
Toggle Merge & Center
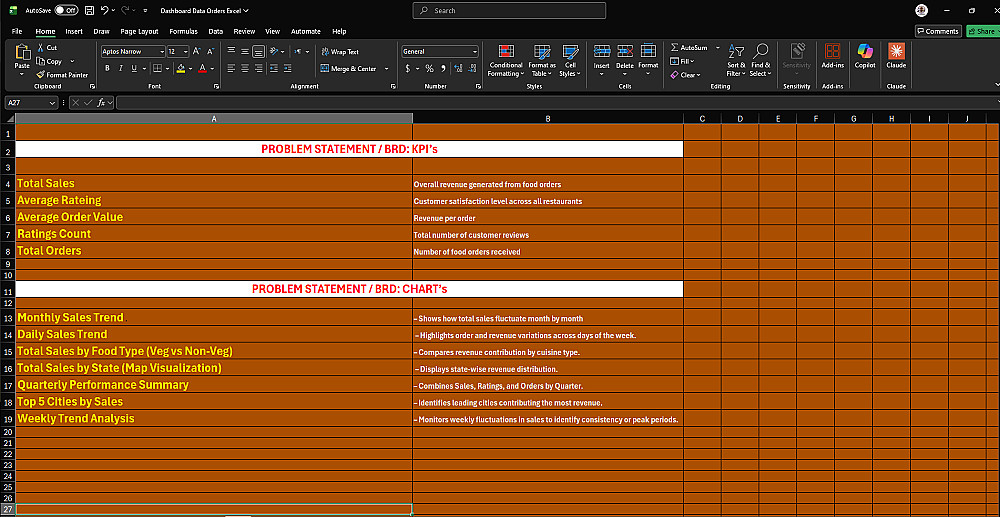pos(349,68)
